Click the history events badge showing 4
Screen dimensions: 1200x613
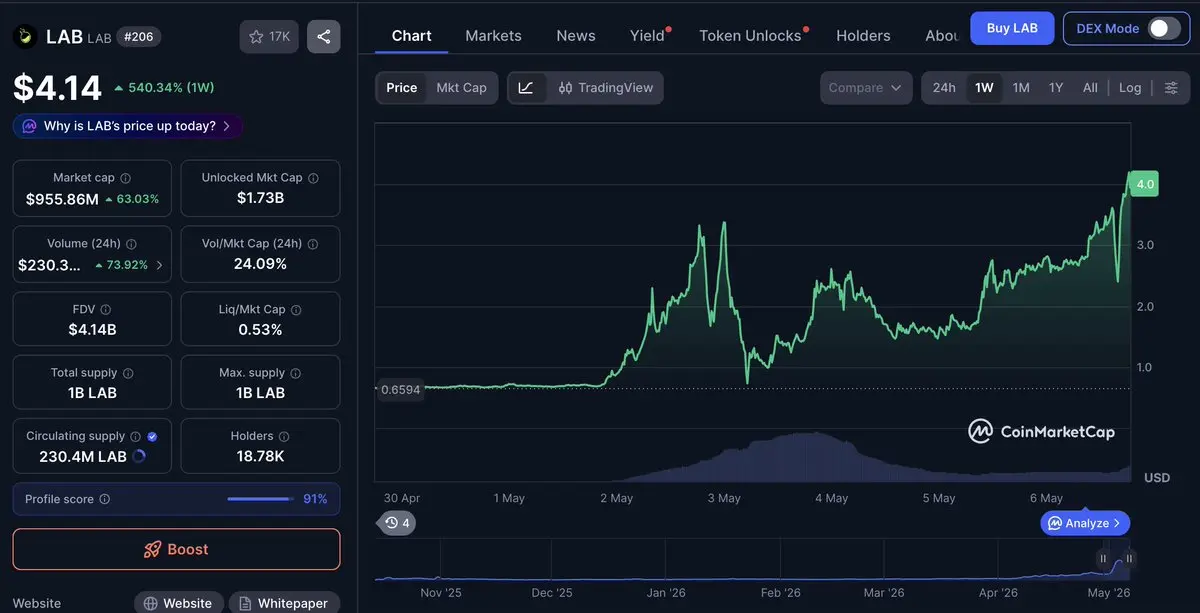pos(397,523)
